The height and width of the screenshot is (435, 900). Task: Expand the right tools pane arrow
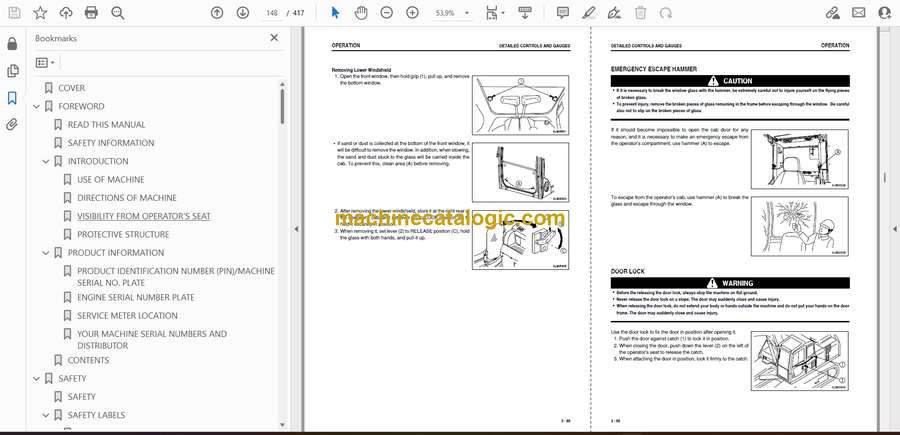[894, 229]
